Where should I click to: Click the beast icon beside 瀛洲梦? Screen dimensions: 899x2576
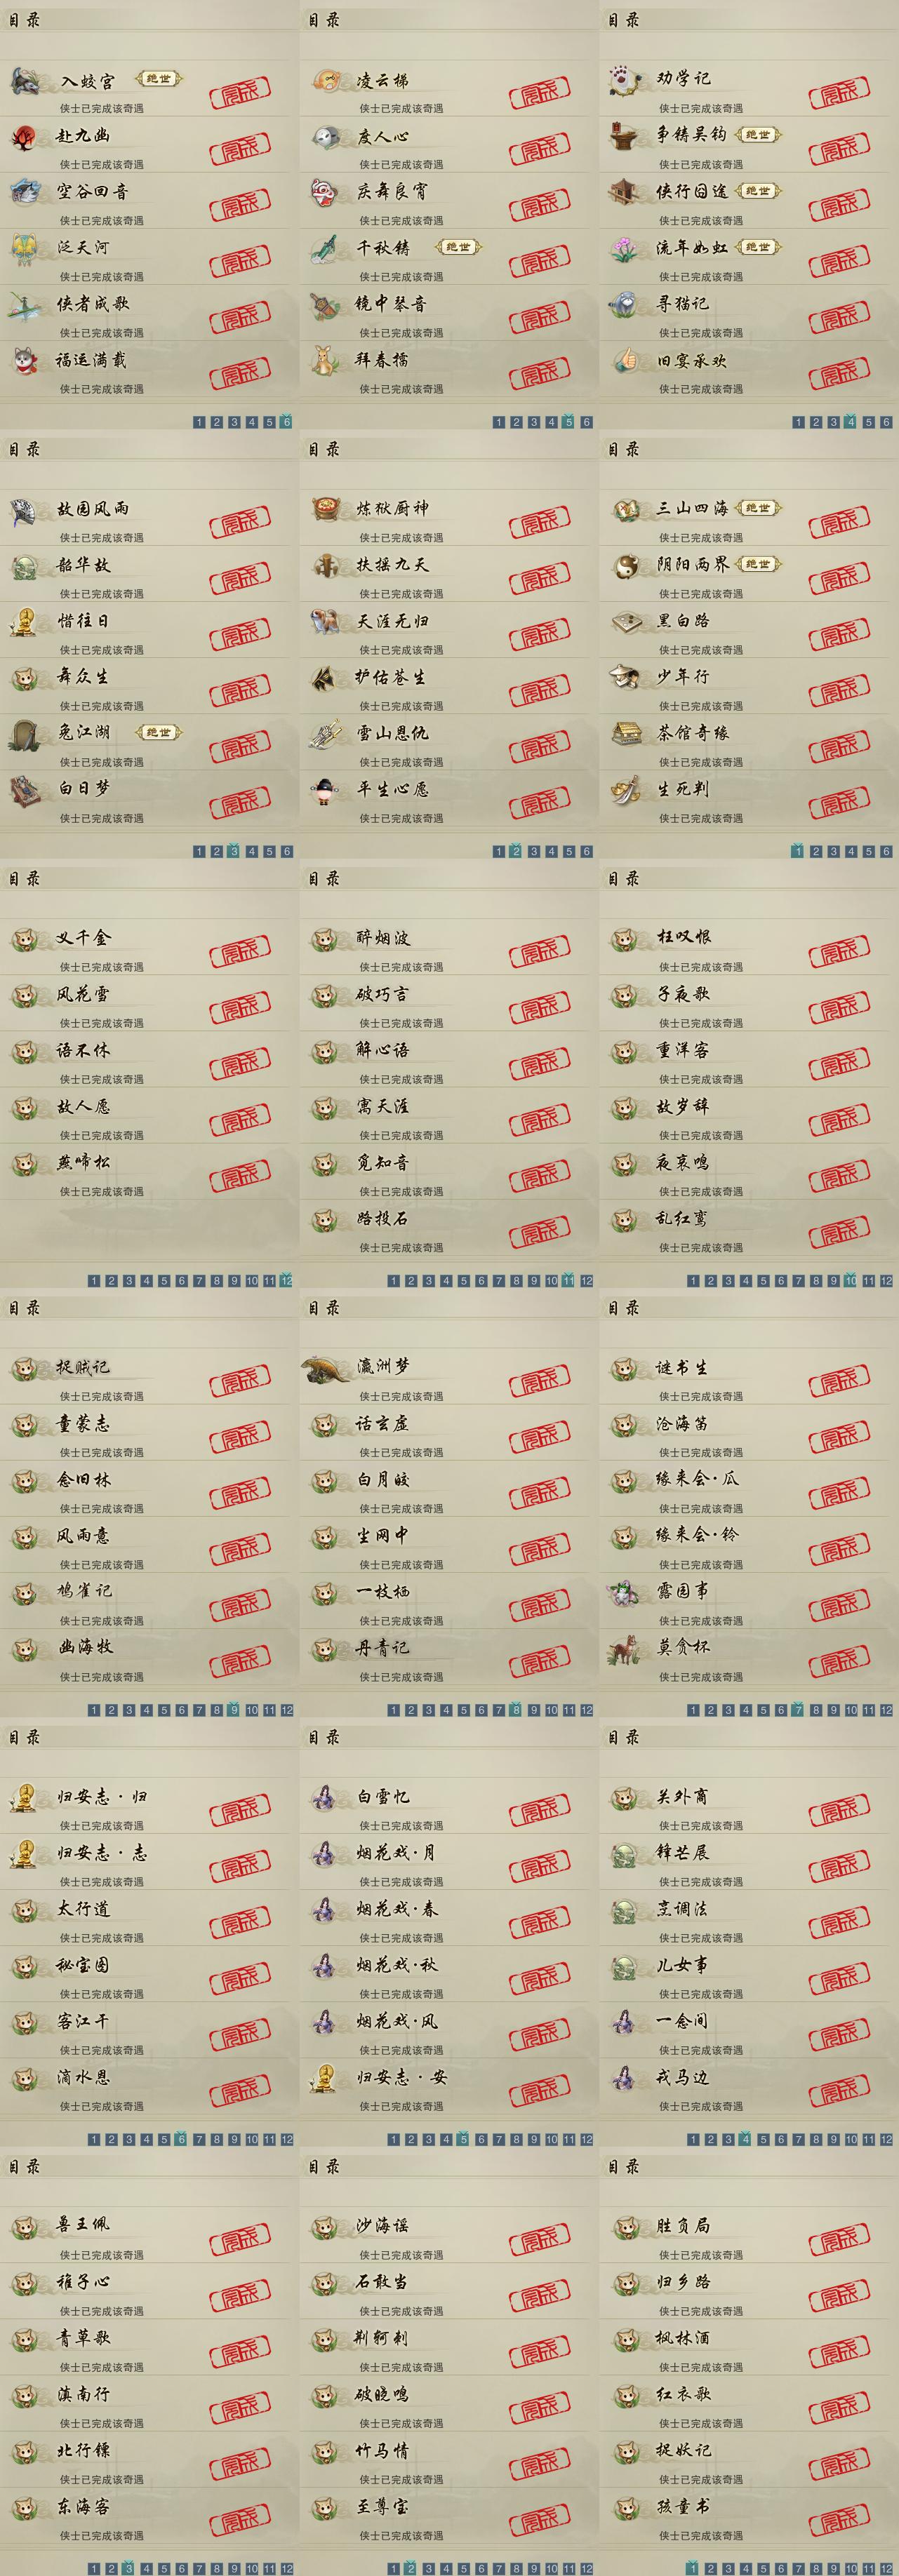[326, 1368]
